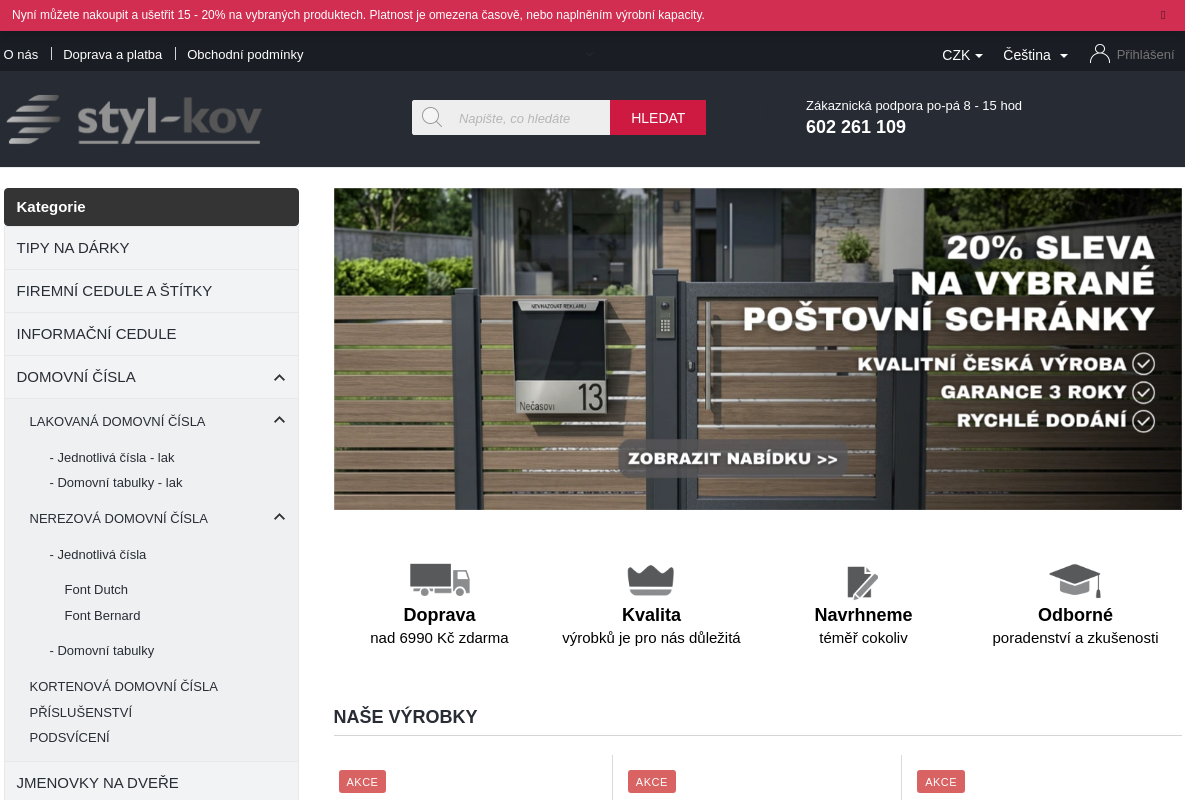Image resolution: width=1200 pixels, height=800 pixels.
Task: Open Nerezová domovní čísla subcategory
Action: (x=119, y=519)
